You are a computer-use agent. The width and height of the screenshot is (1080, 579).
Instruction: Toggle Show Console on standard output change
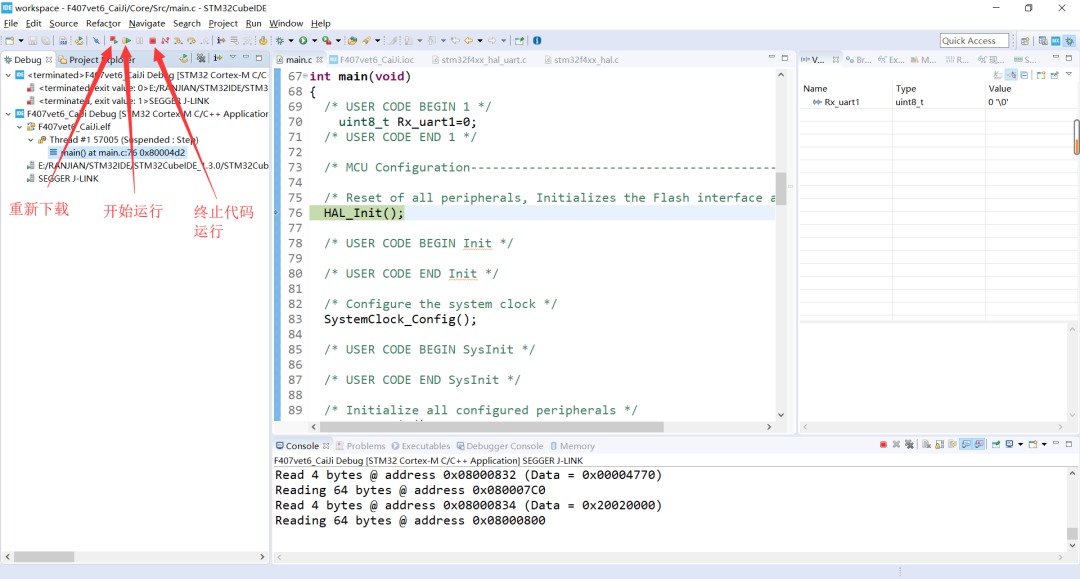click(x=966, y=445)
